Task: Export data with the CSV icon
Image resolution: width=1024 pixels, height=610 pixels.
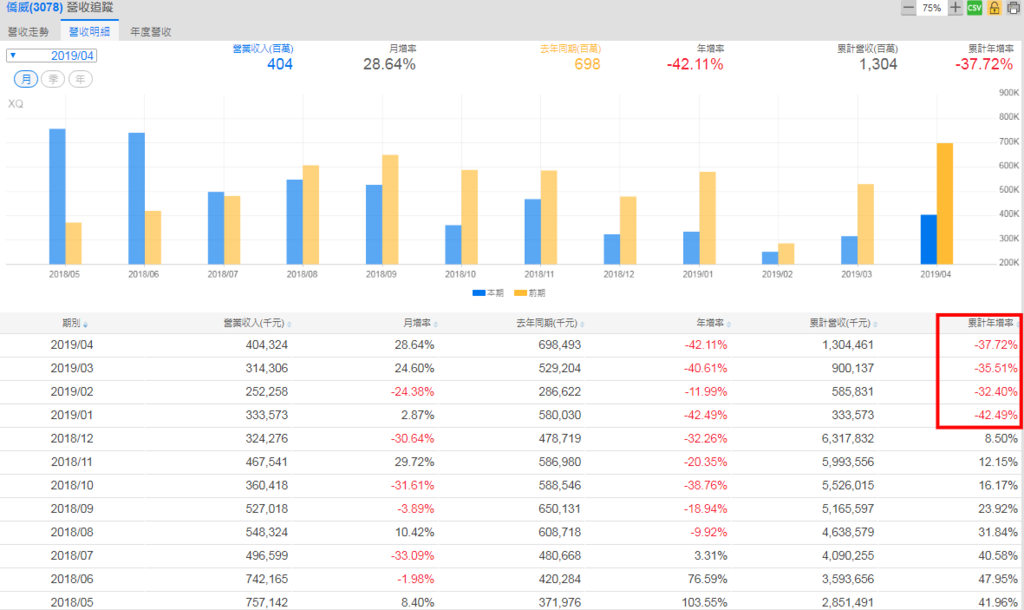Action: tap(974, 8)
